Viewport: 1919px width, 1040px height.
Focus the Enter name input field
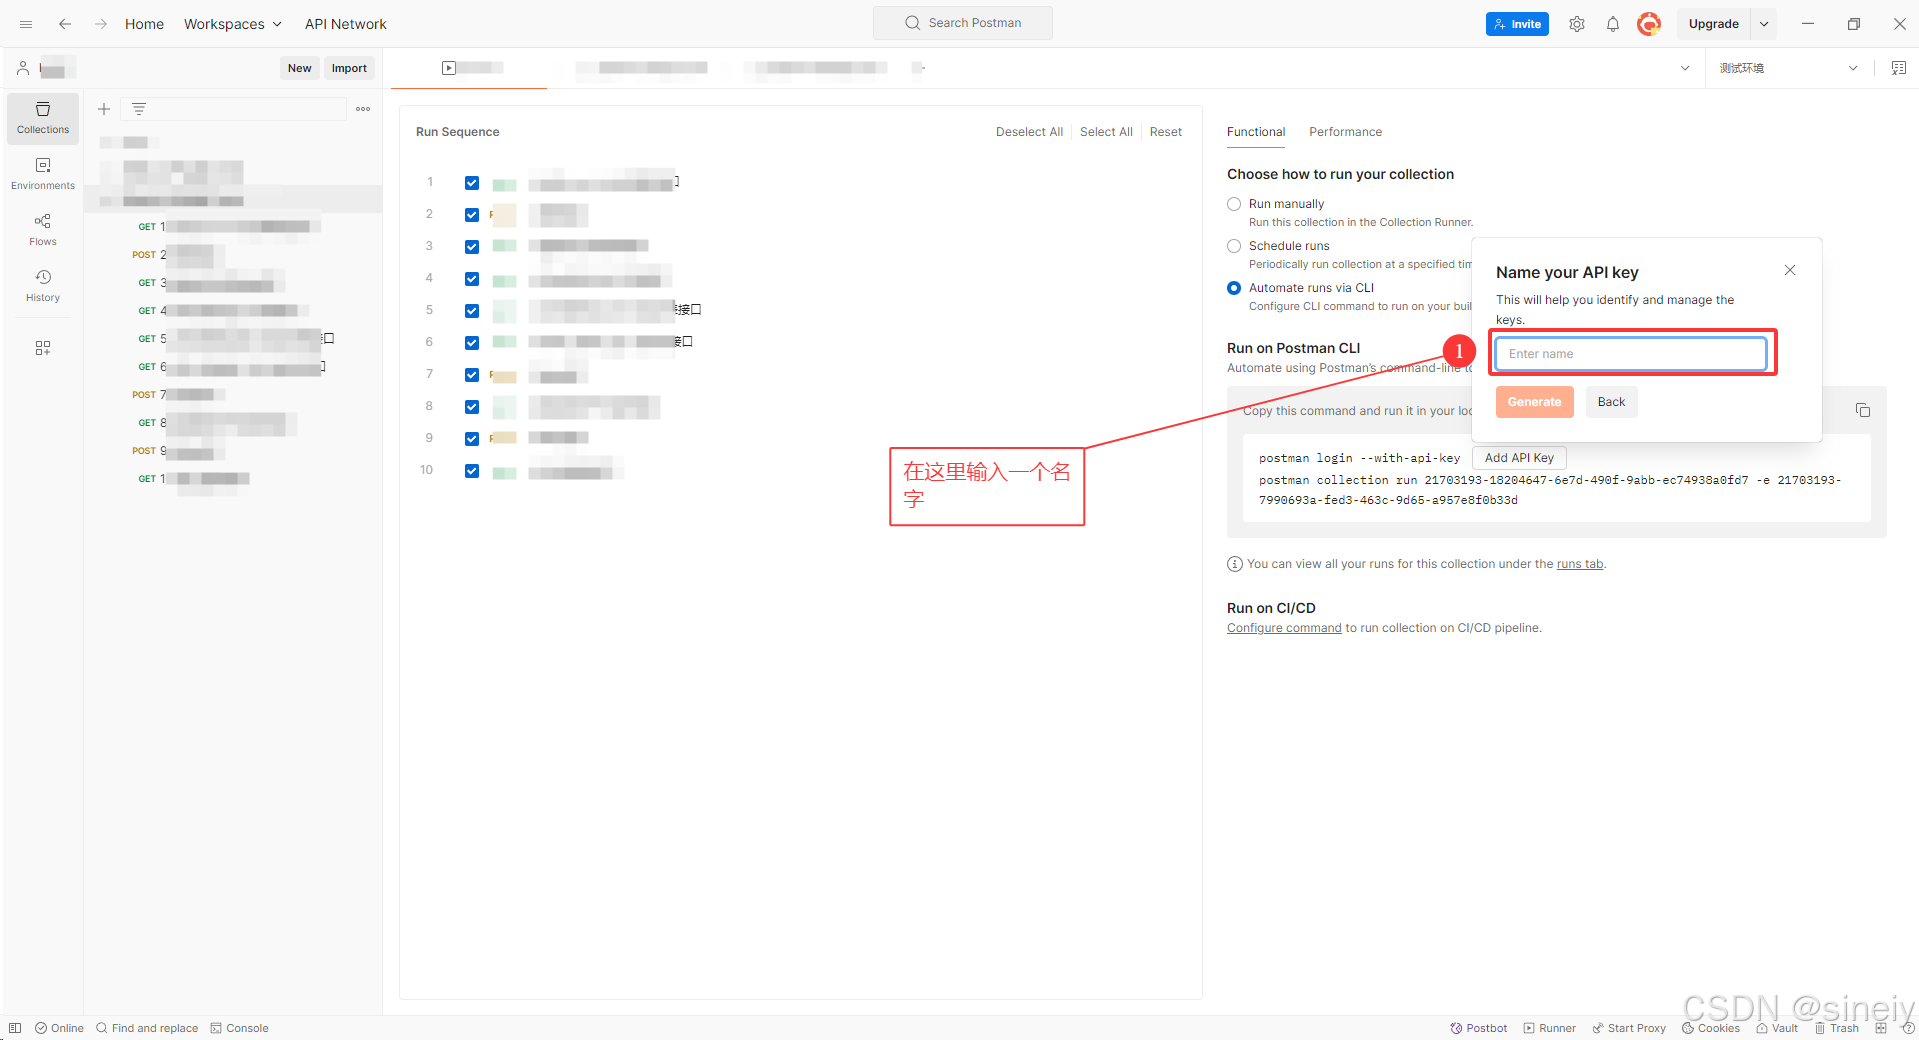(x=1631, y=354)
